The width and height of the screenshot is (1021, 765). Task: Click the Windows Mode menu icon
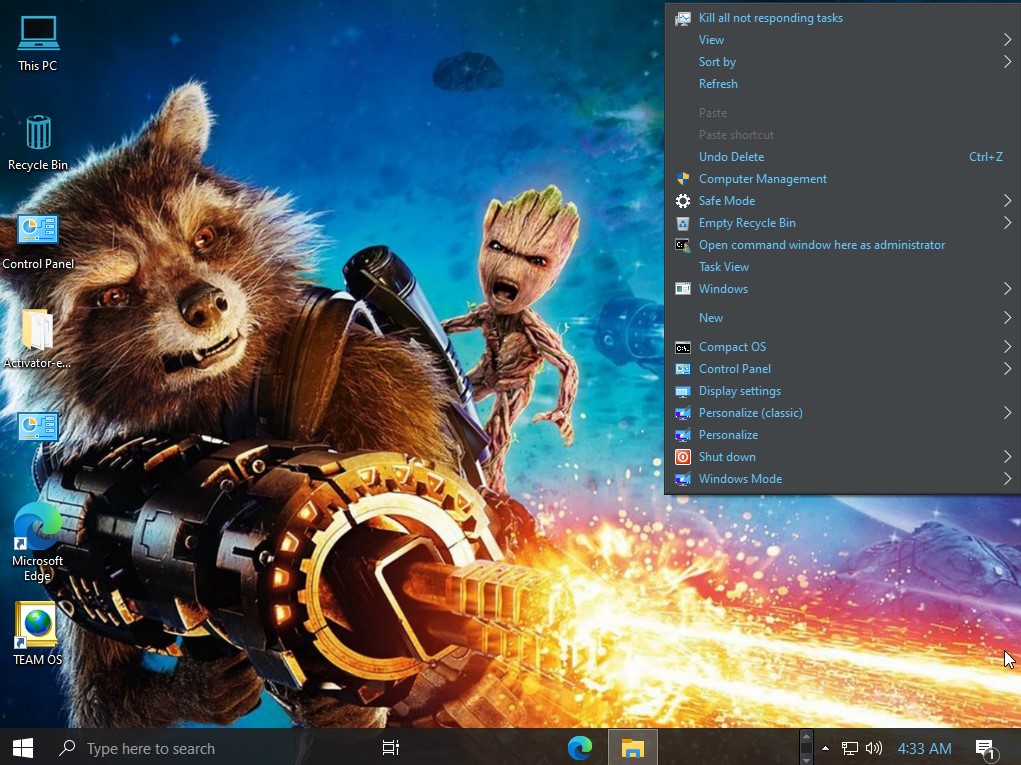682,479
